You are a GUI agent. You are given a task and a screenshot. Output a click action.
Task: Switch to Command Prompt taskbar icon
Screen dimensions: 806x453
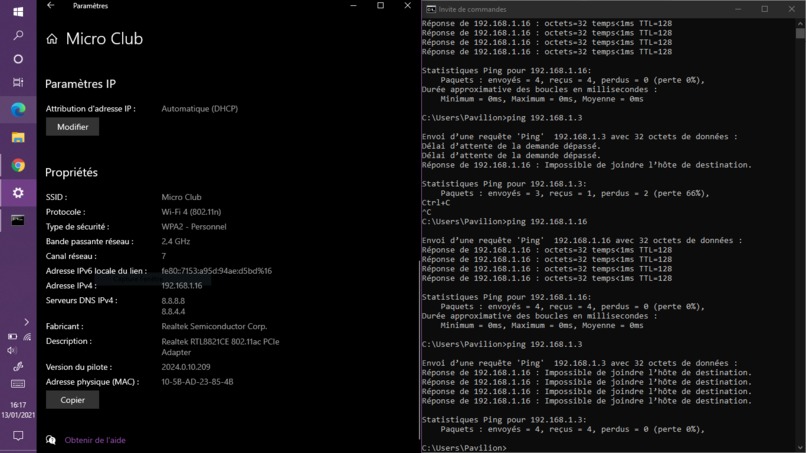tap(18, 220)
